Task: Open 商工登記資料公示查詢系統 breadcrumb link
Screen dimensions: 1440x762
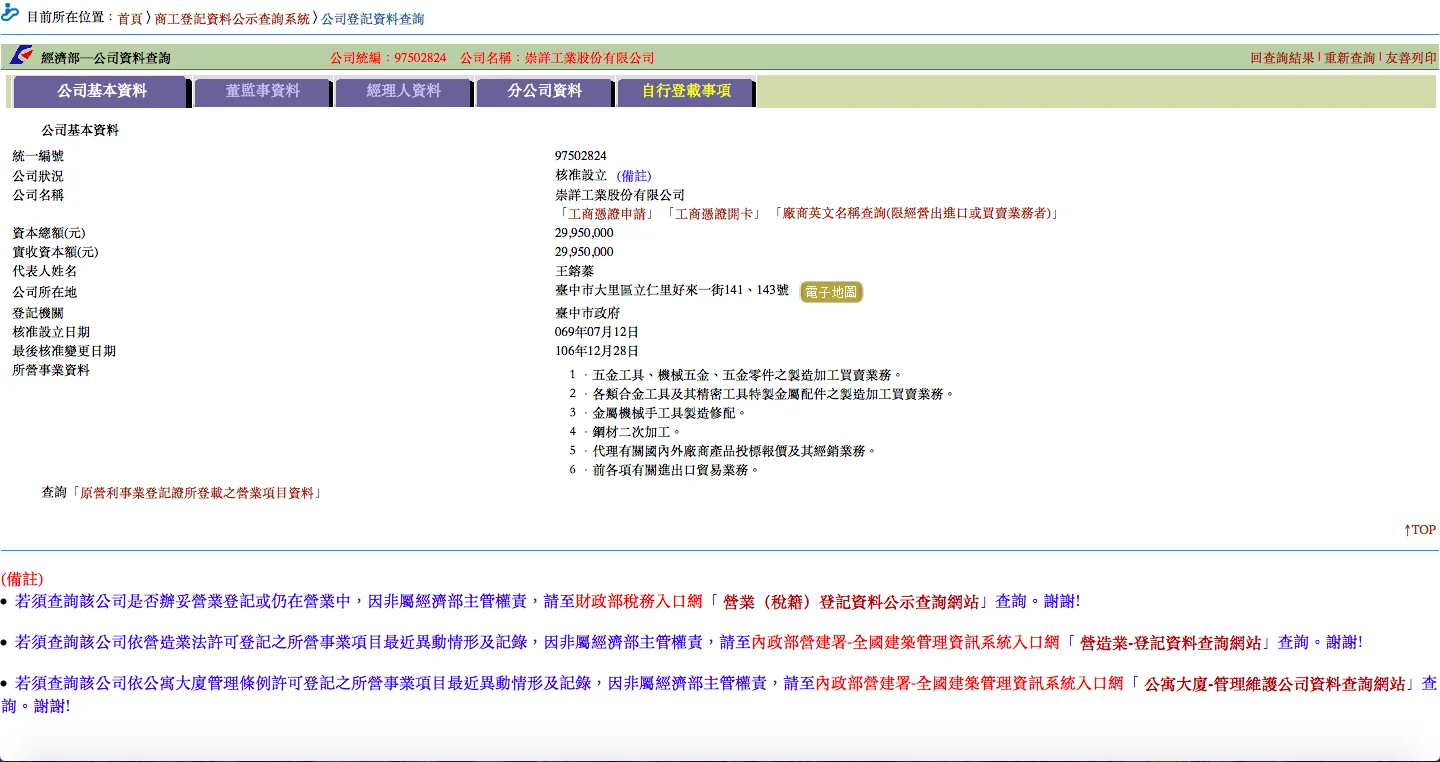Action: [x=232, y=19]
